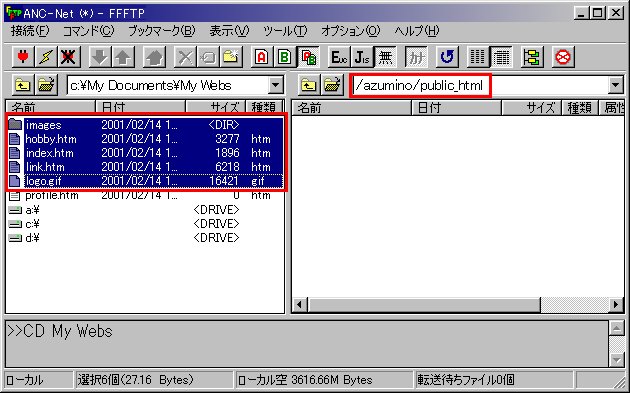The height and width of the screenshot is (393, 630).
Task: Sort remote list by 名前 column
Action: (x=351, y=108)
